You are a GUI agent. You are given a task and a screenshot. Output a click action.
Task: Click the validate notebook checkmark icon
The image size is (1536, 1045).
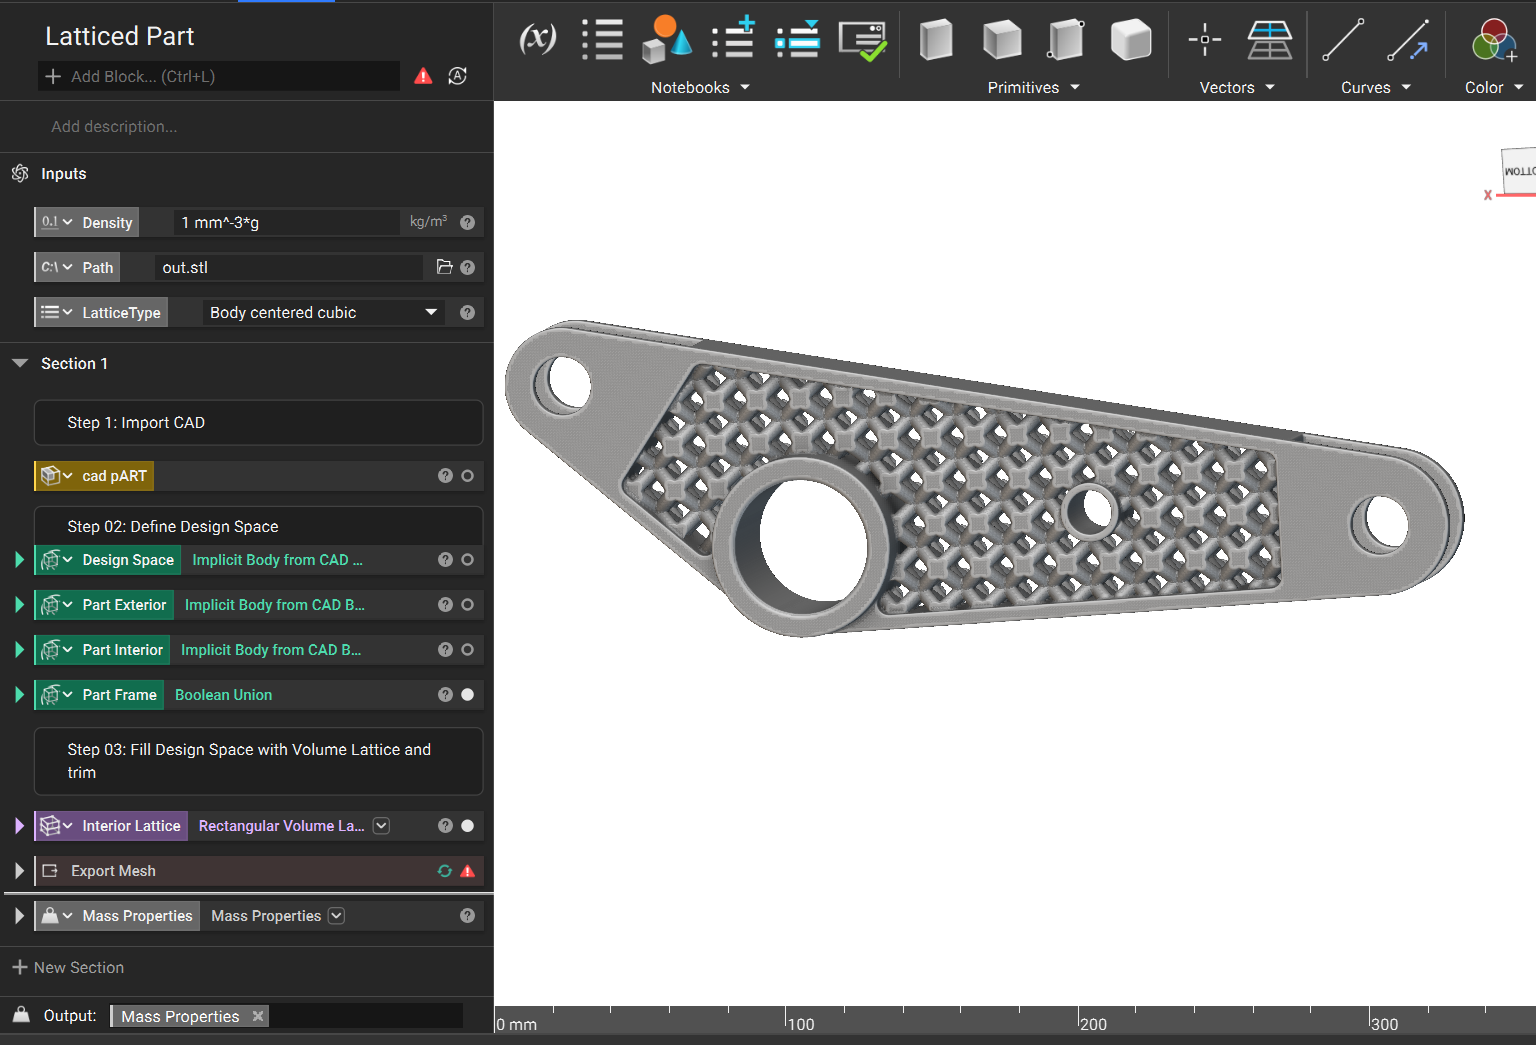coord(862,41)
